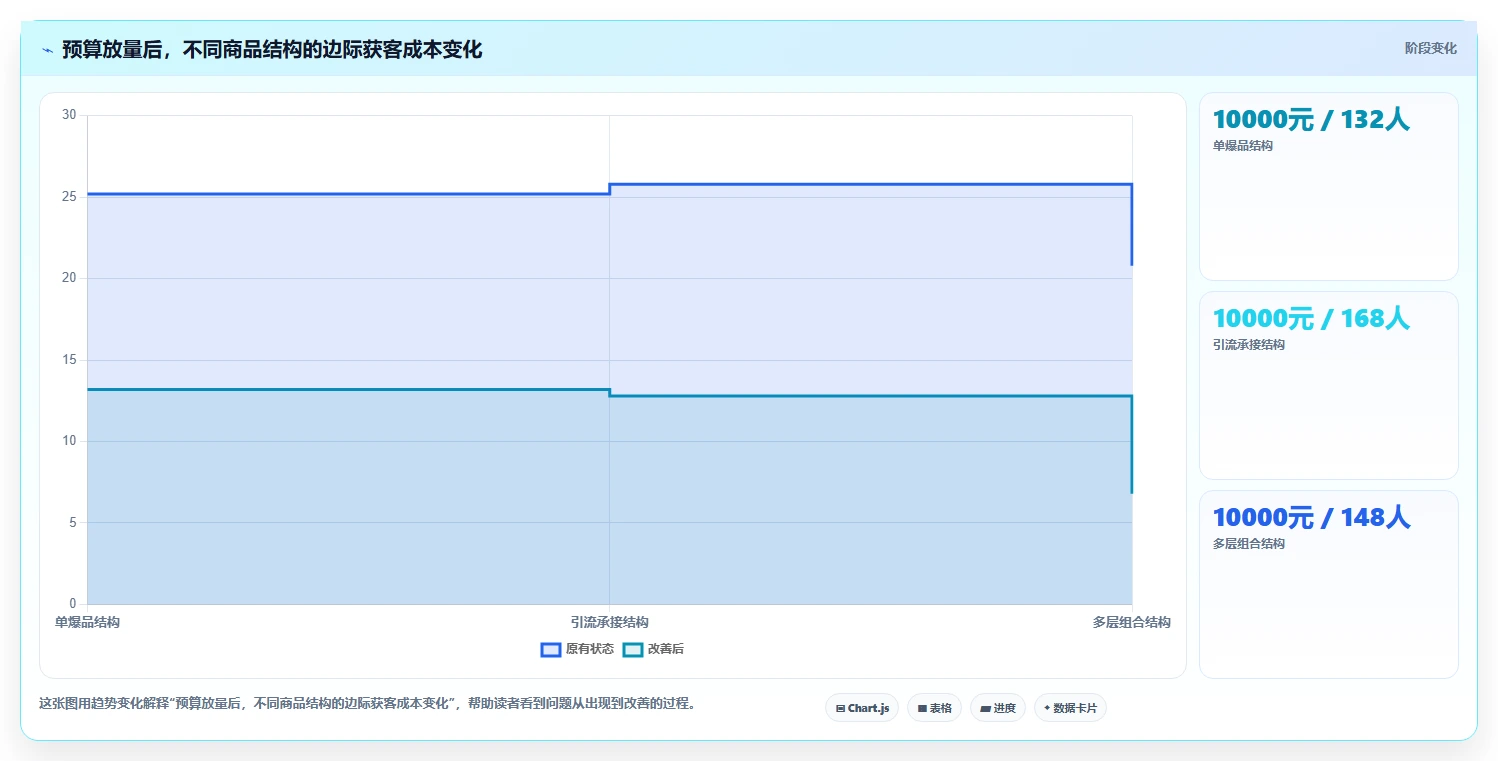Select the Chart.js tag

pyautogui.click(x=862, y=708)
